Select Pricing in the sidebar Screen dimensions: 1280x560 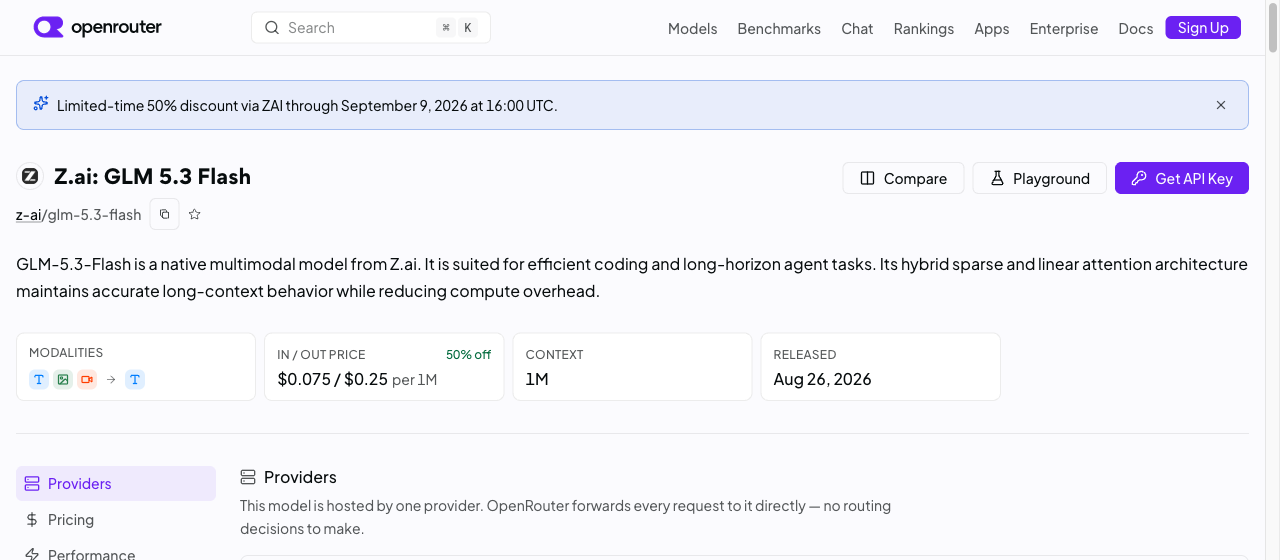pos(116,520)
